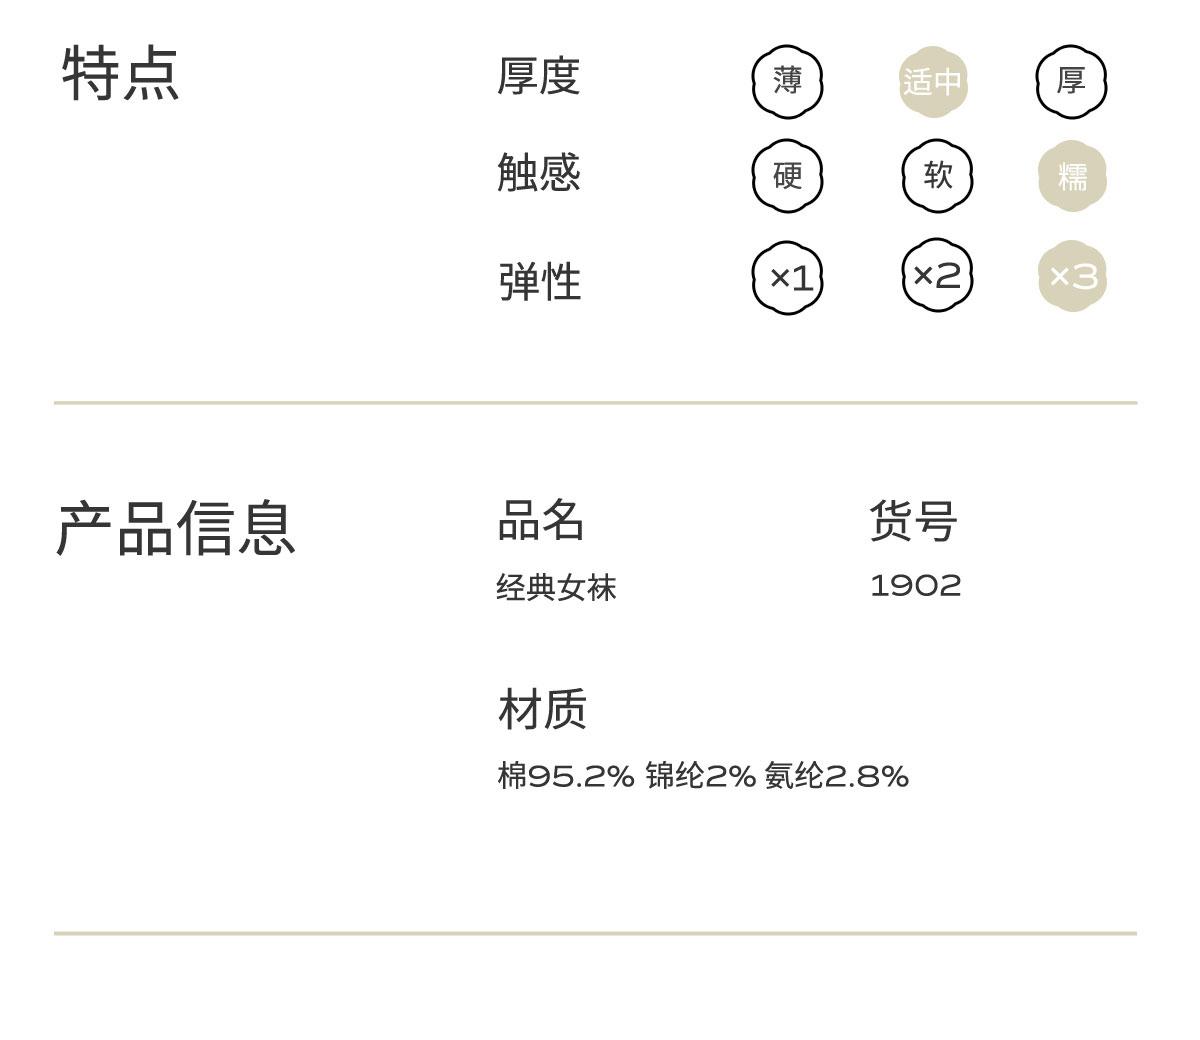Click the 品名 field label
This screenshot has height=1040, width=1200.
pos(541,521)
